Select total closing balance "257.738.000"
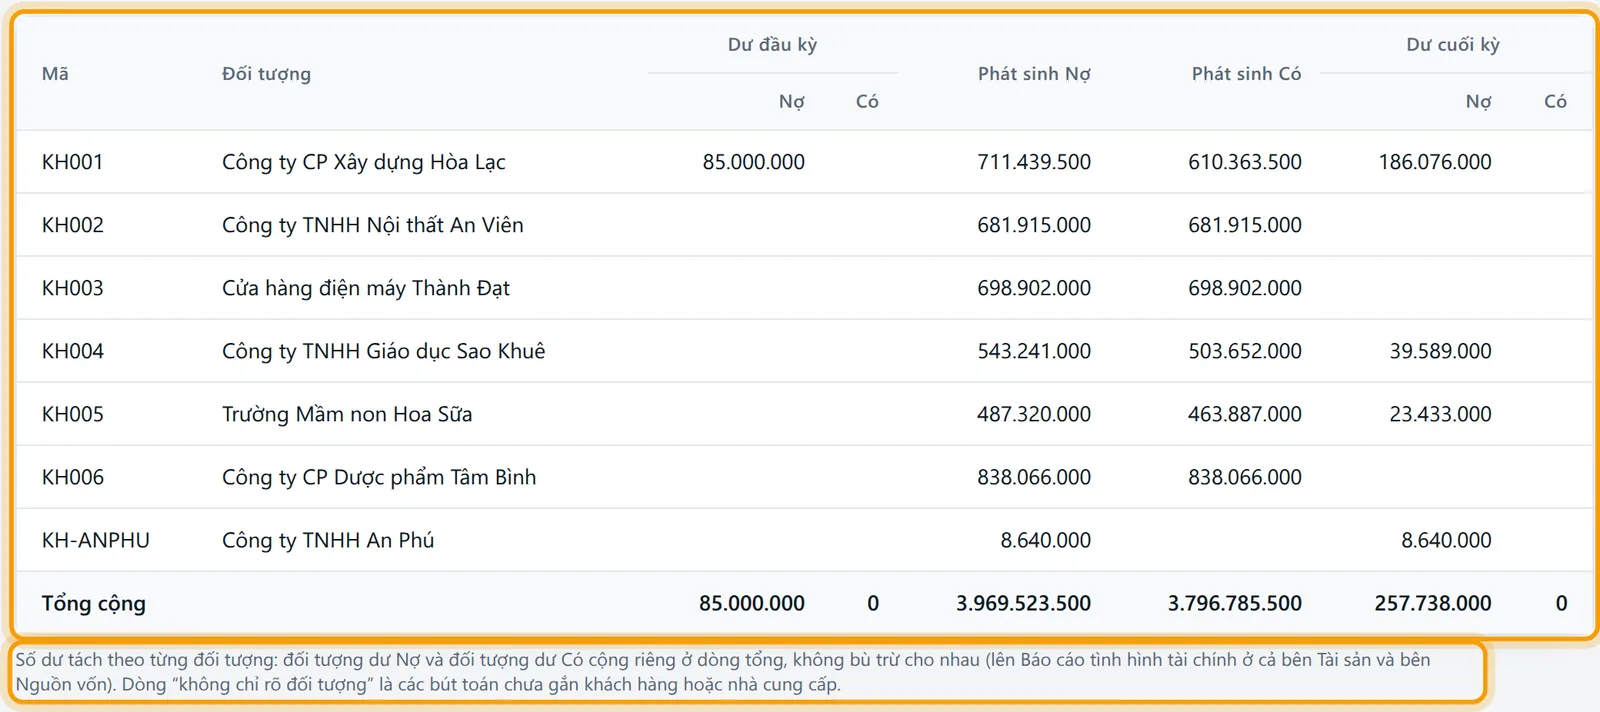The image size is (1600, 712). click(x=1433, y=603)
